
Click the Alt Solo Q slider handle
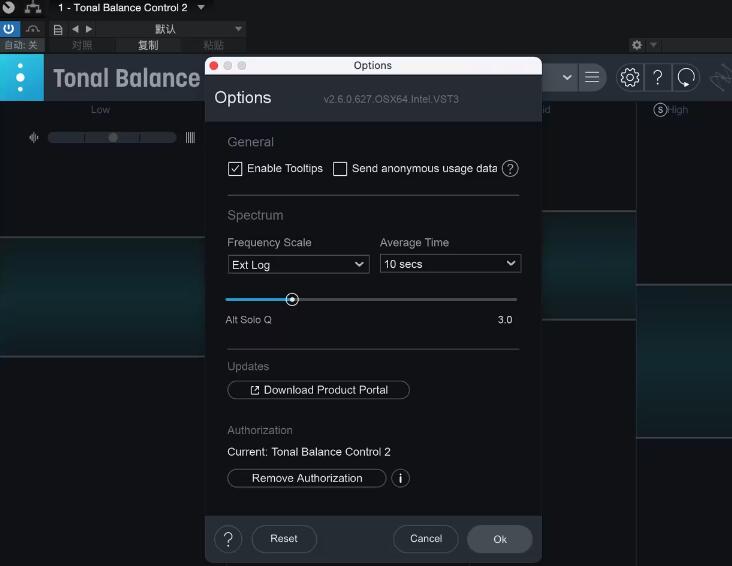(292, 299)
